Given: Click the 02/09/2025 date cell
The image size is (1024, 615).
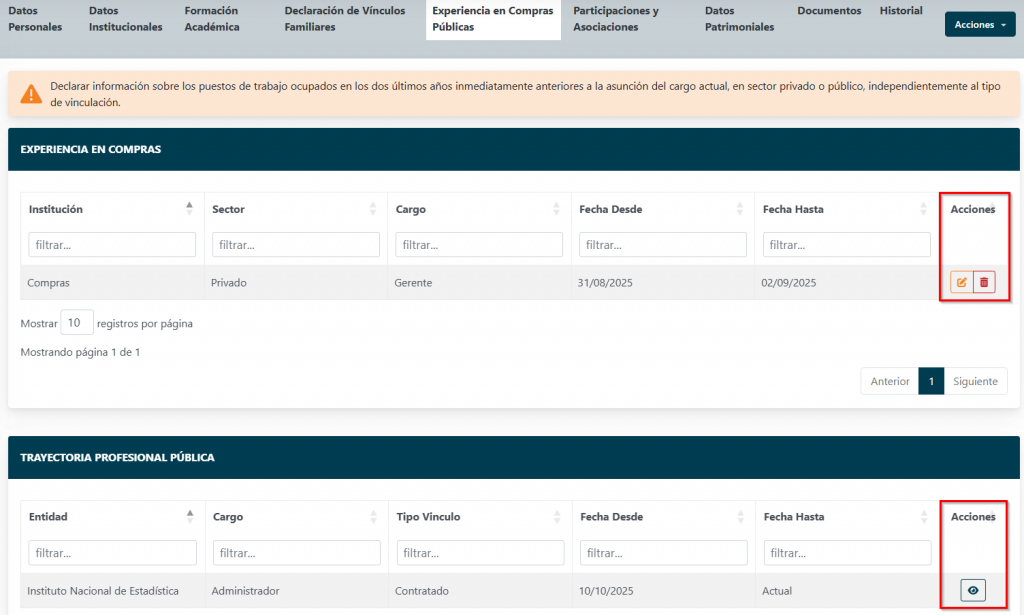Looking at the screenshot, I should (x=846, y=283).
